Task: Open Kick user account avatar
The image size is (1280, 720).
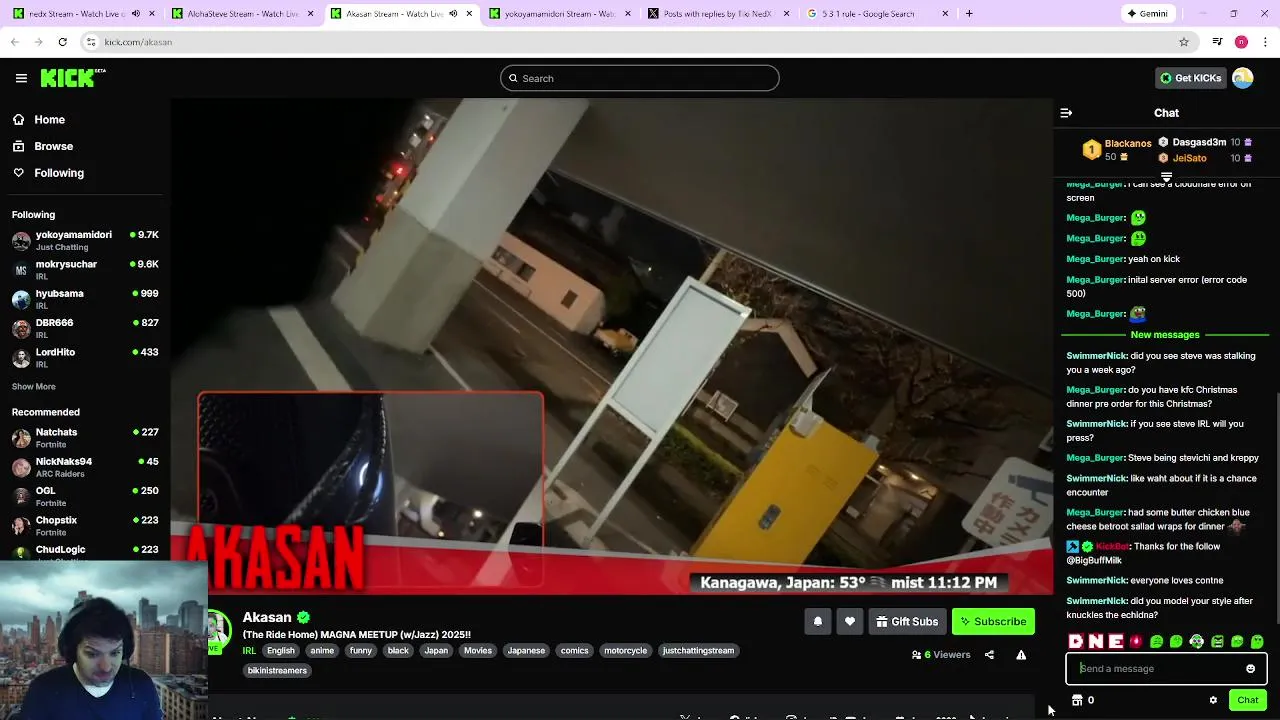Action: coord(1243,78)
